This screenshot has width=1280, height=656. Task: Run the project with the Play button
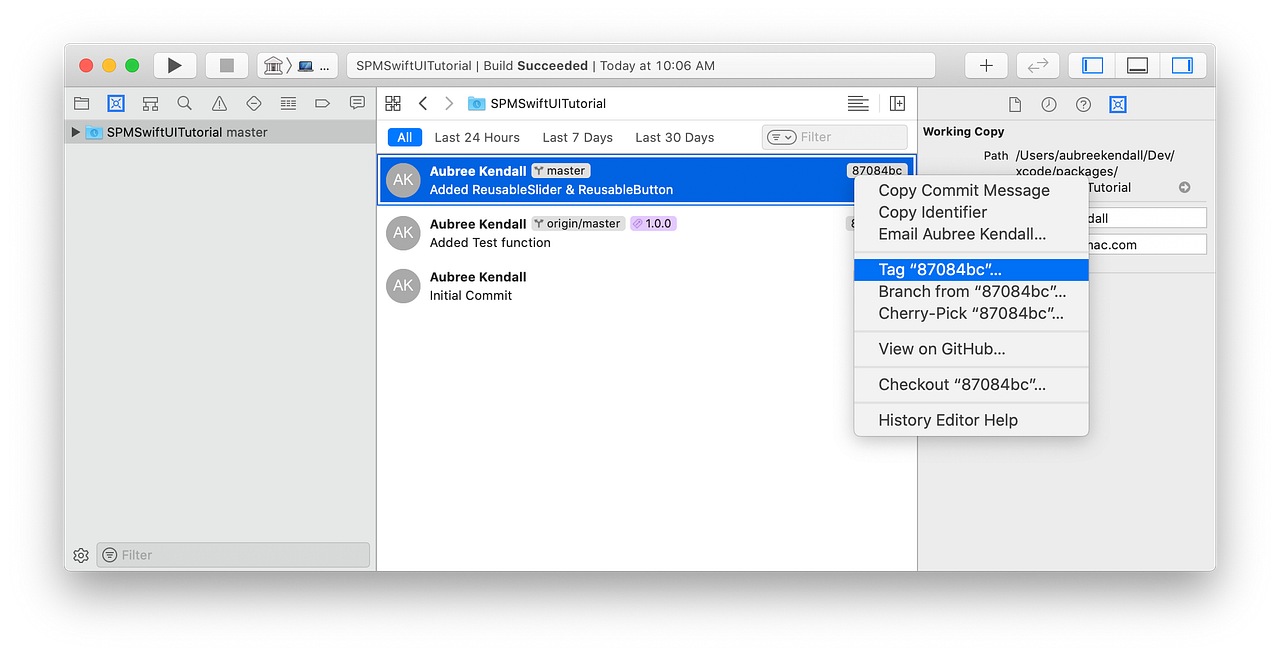pos(174,64)
